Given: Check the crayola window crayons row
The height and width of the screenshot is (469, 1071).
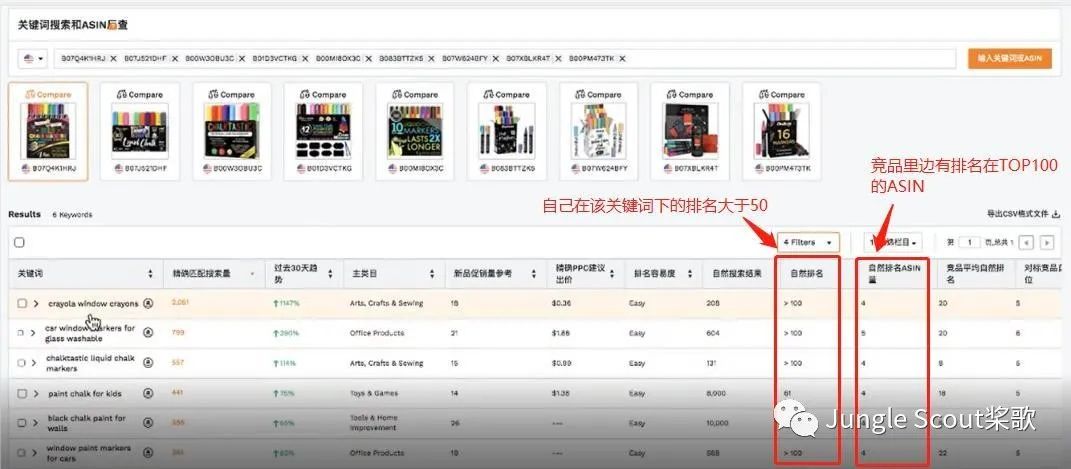Looking at the screenshot, I should (x=22, y=303).
